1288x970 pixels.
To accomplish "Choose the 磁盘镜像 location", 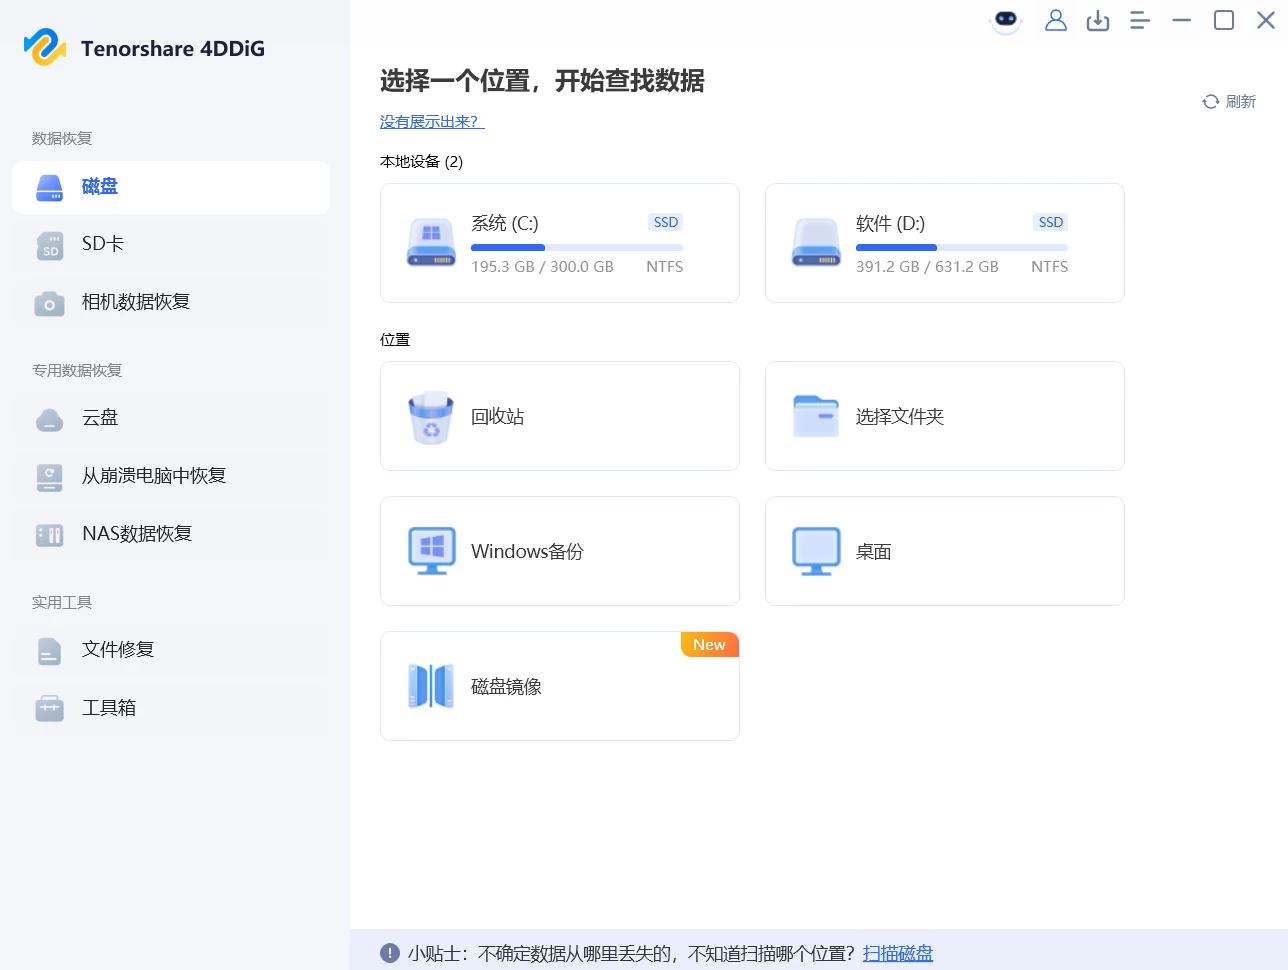I will click(560, 686).
